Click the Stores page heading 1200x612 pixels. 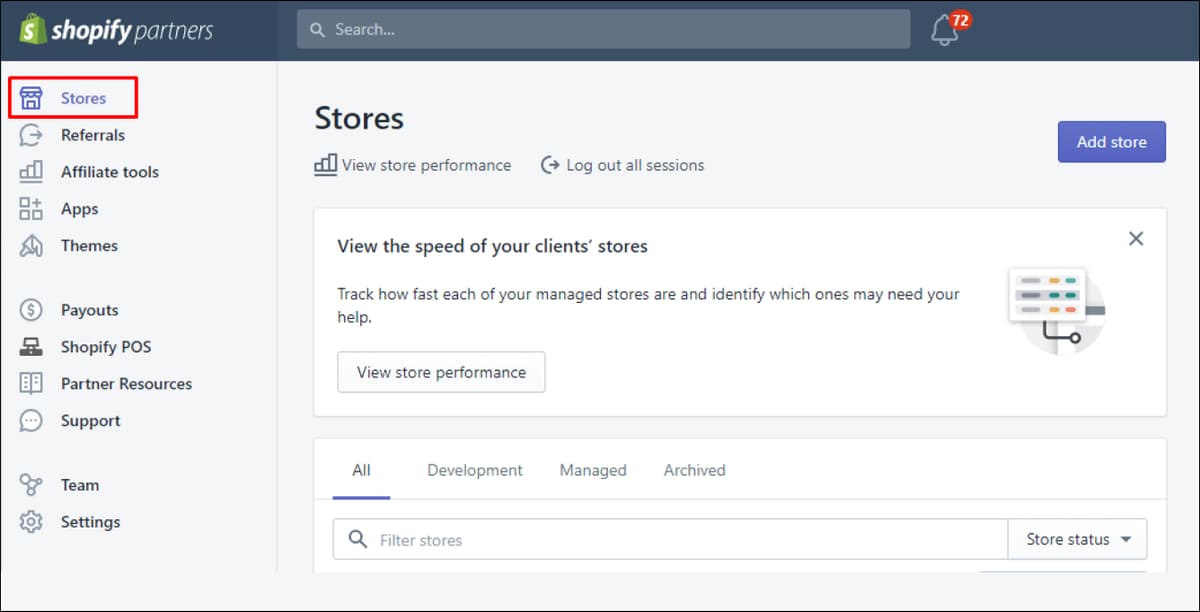359,118
